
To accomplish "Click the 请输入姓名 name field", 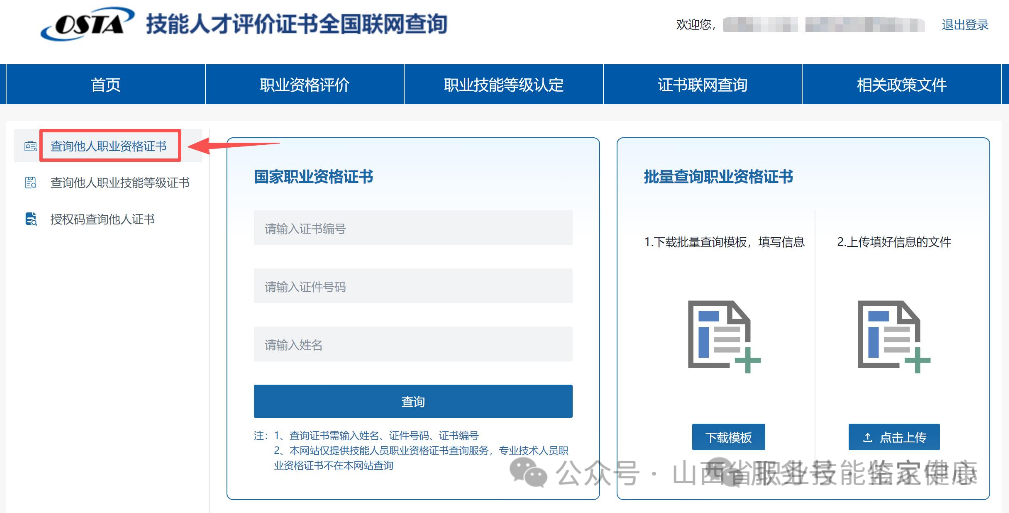I will point(413,344).
